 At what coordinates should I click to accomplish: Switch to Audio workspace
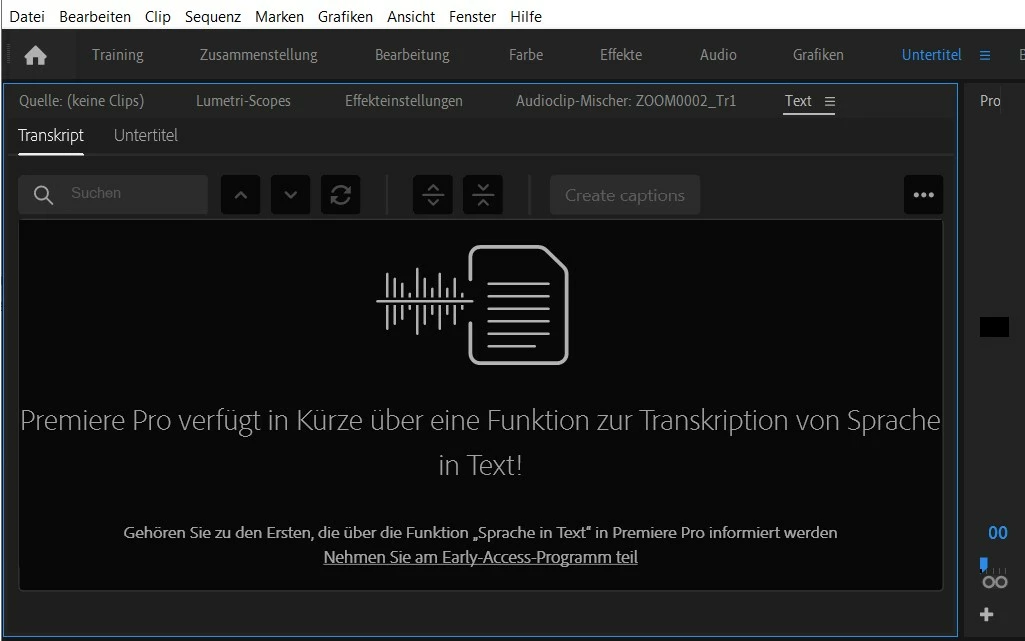pos(718,55)
